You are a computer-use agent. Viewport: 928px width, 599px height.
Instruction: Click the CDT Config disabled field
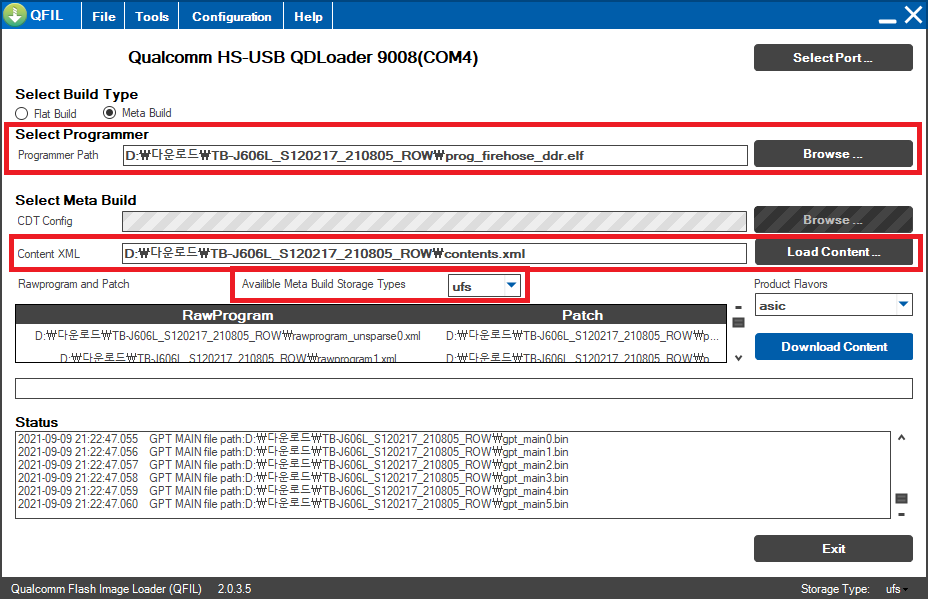point(434,221)
